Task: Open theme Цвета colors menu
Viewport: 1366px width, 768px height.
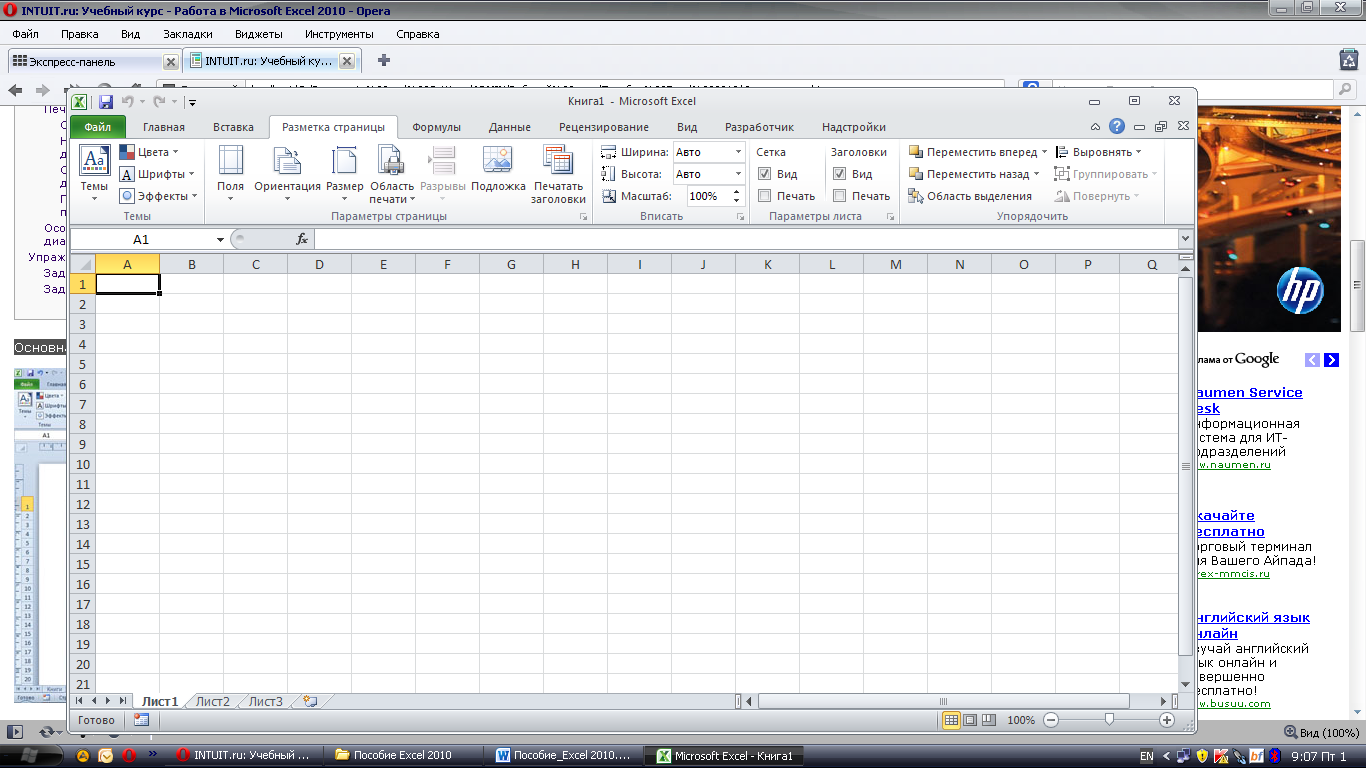Action: pyautogui.click(x=149, y=152)
